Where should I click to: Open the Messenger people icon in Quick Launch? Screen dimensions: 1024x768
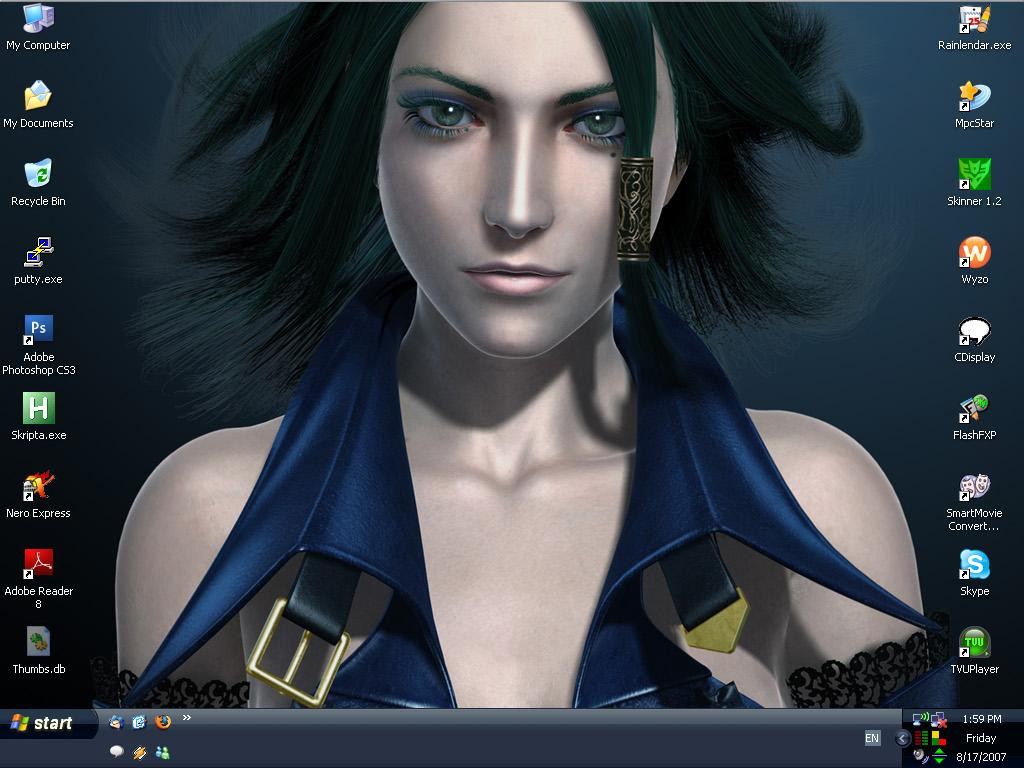tap(163, 753)
